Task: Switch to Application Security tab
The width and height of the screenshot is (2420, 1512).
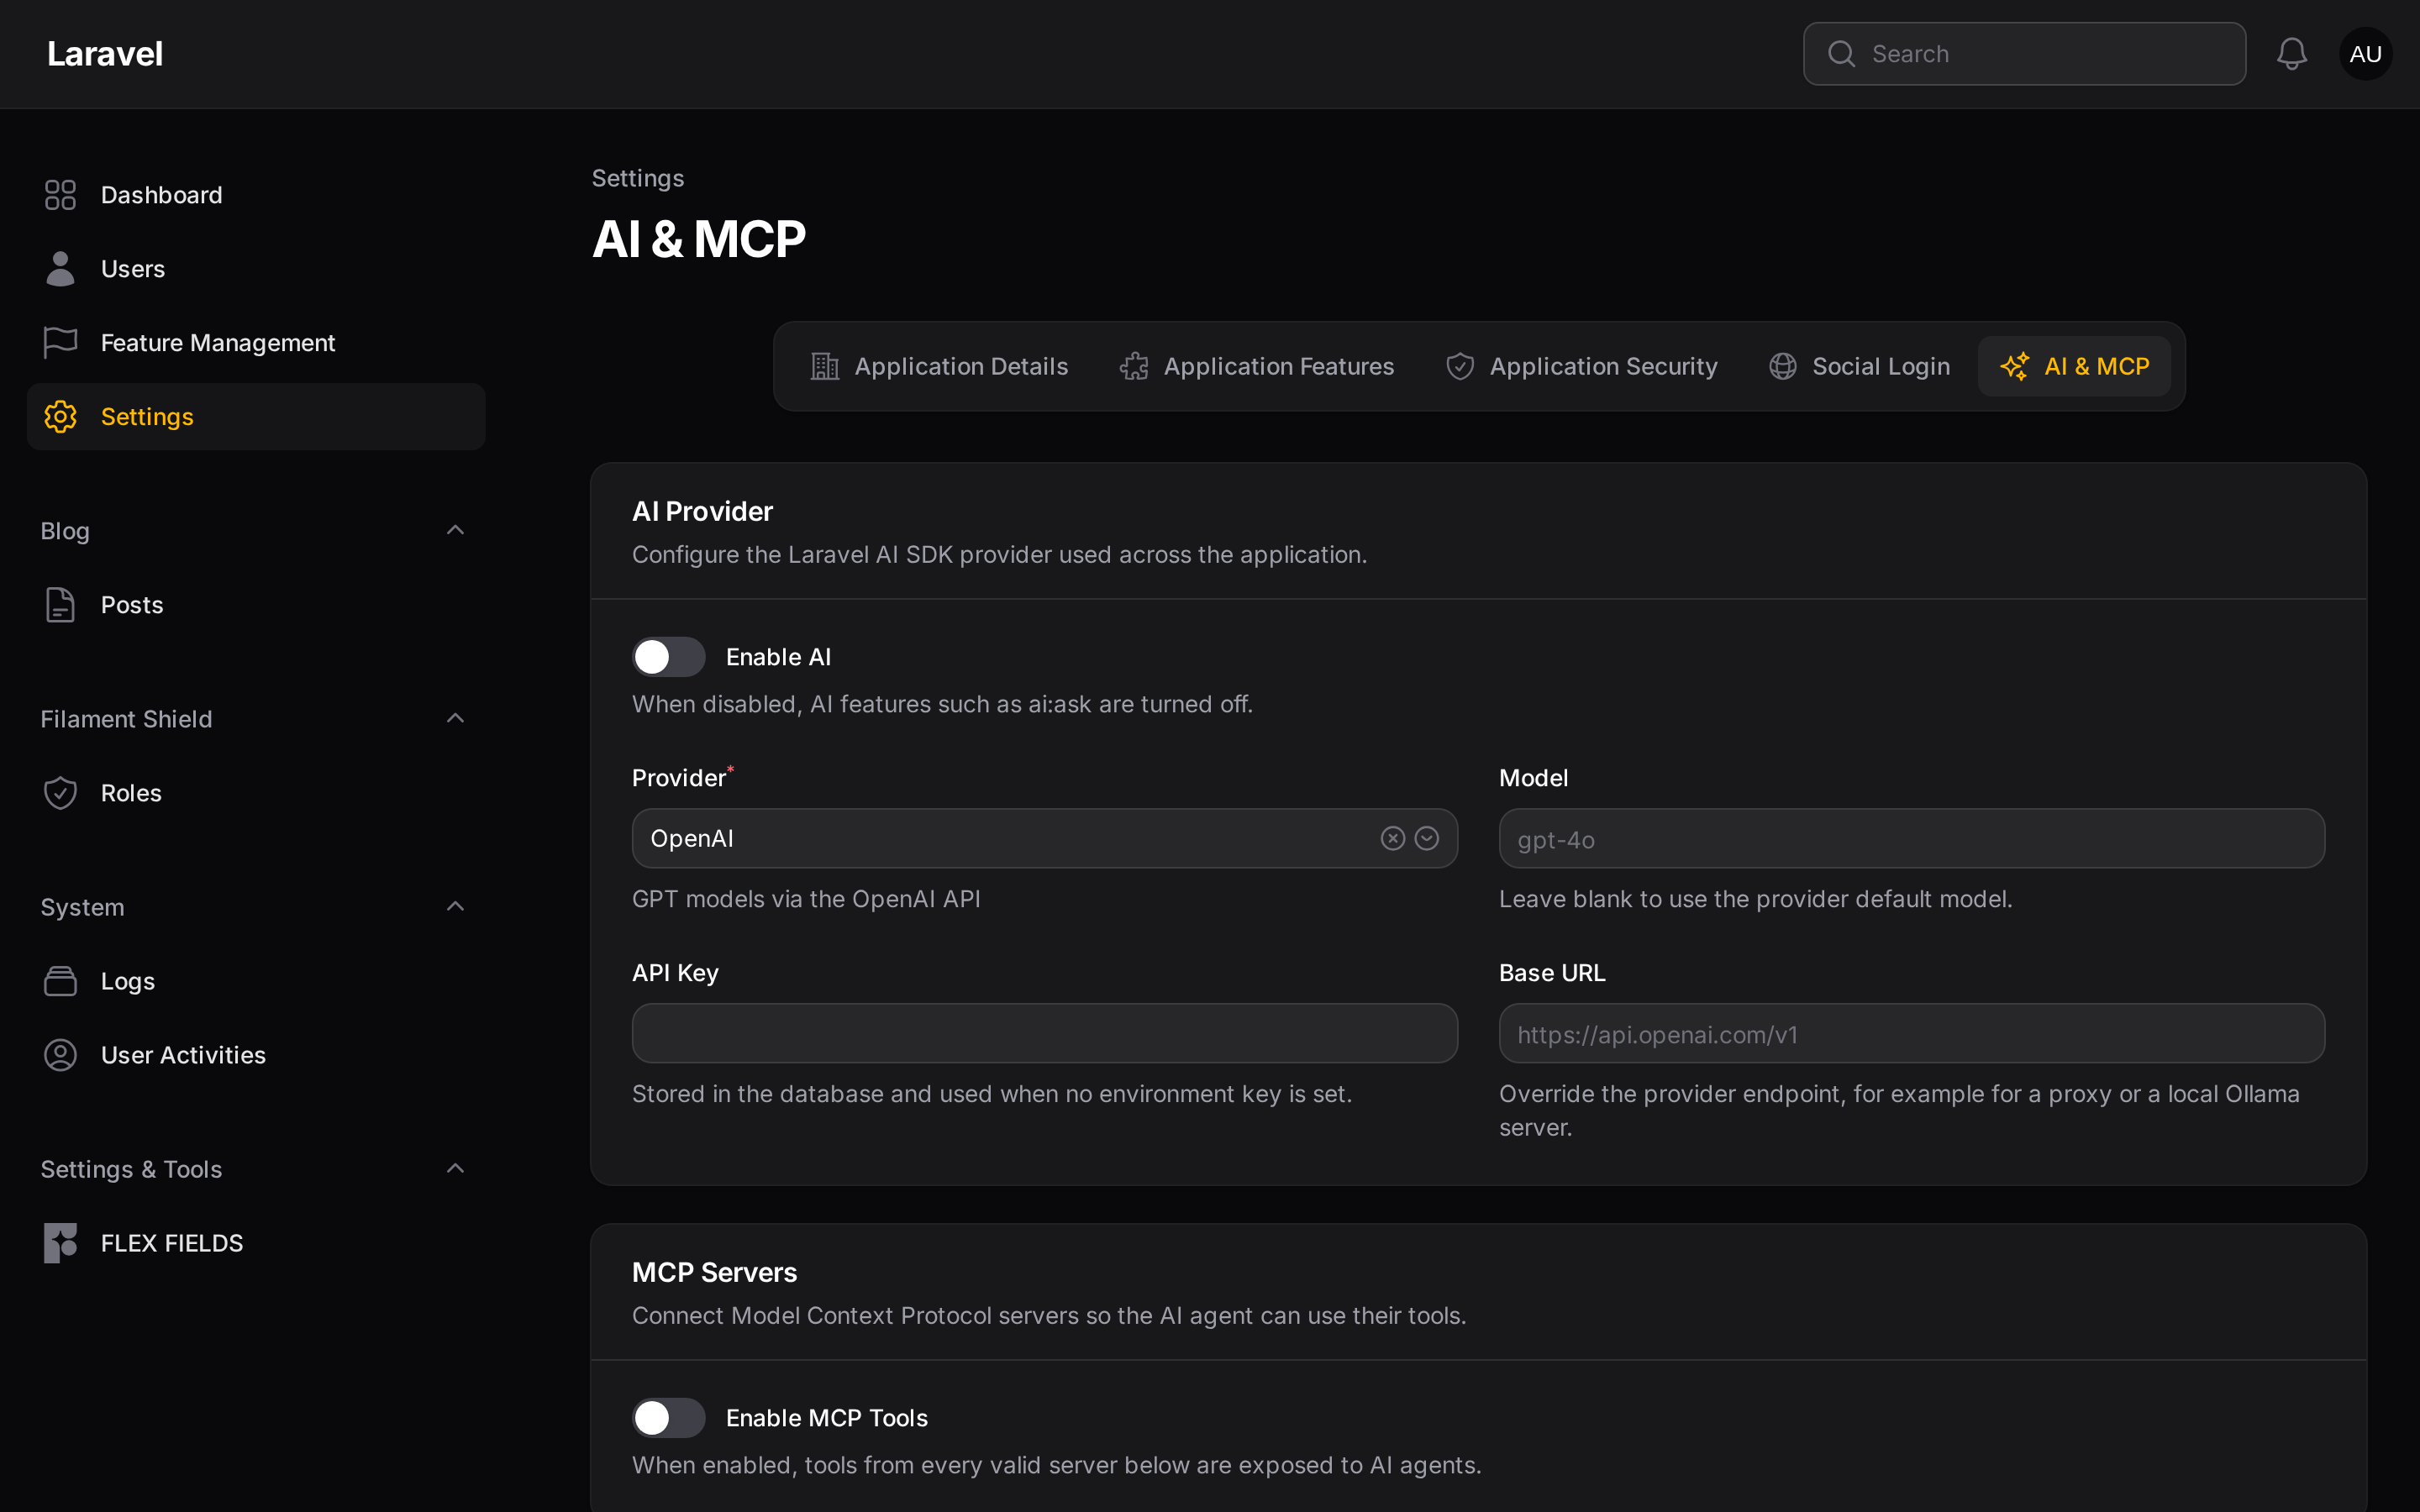Action: click(1582, 366)
